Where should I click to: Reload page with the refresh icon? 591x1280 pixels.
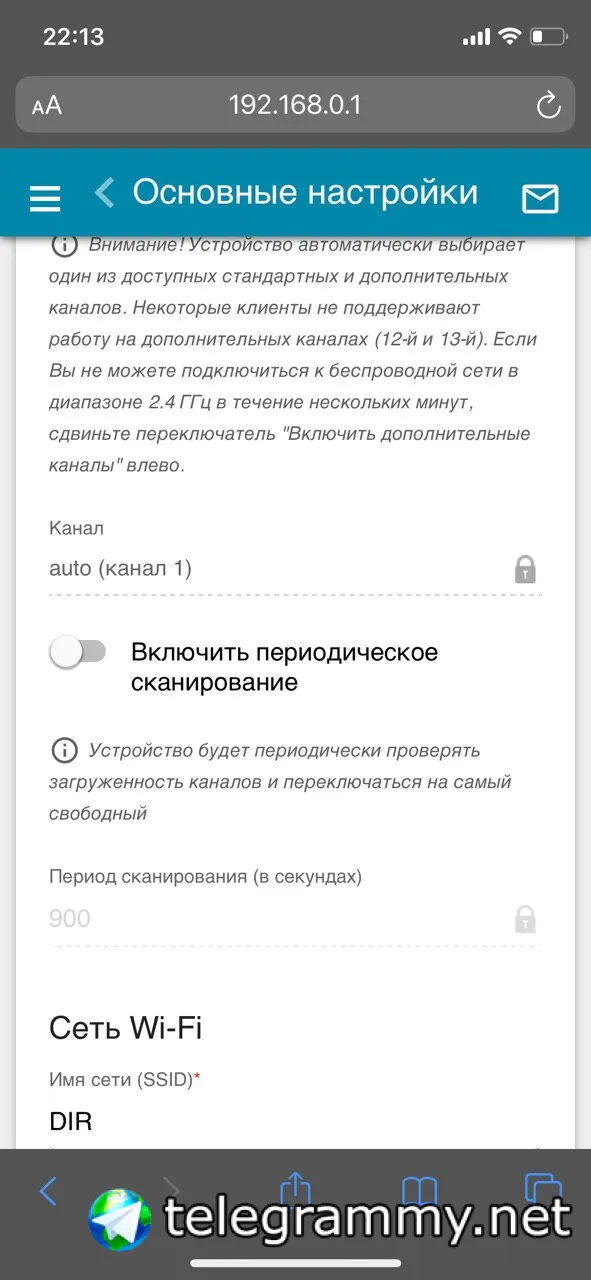point(548,104)
